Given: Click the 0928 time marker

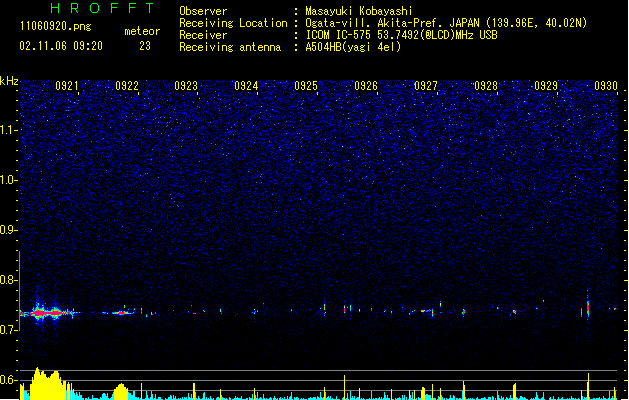Looking at the screenshot, I should pos(486,86).
